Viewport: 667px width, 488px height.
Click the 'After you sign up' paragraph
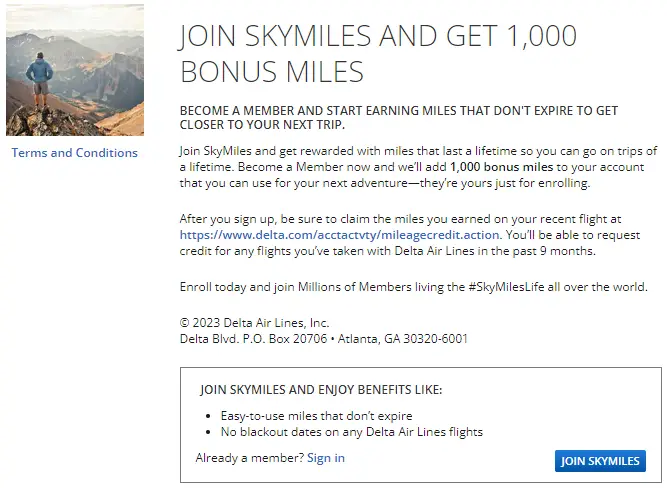click(x=410, y=235)
